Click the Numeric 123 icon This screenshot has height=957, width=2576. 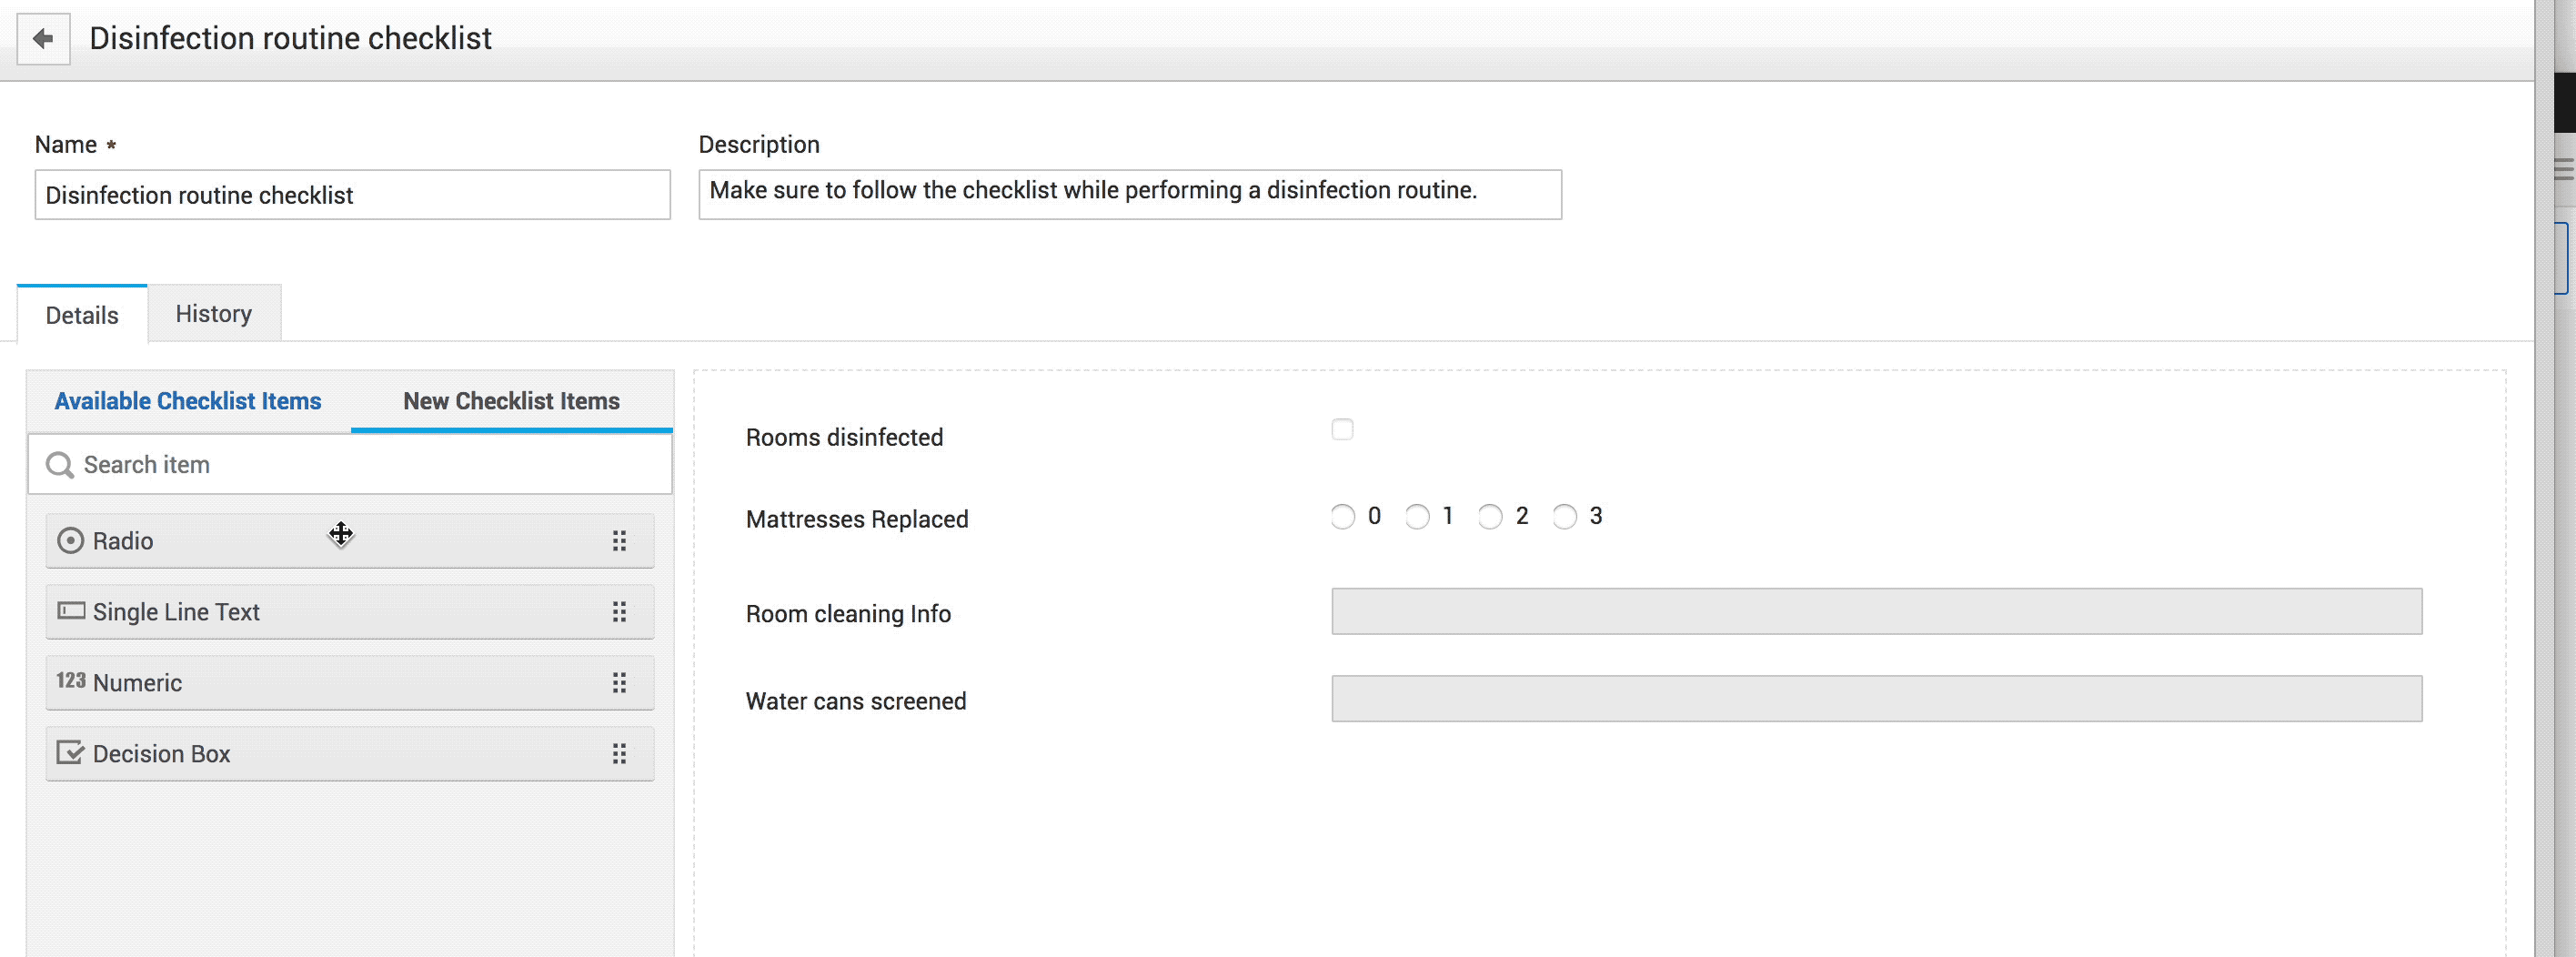(x=71, y=681)
